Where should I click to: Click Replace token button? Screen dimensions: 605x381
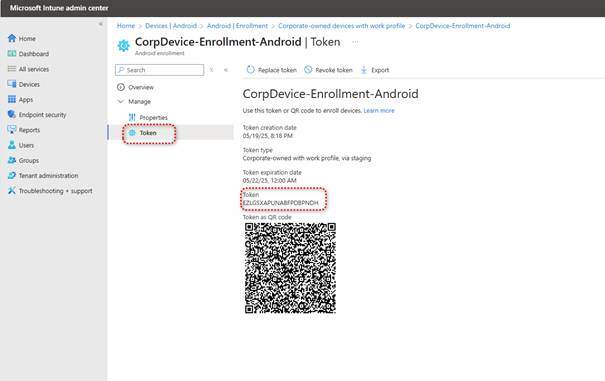[272, 70]
